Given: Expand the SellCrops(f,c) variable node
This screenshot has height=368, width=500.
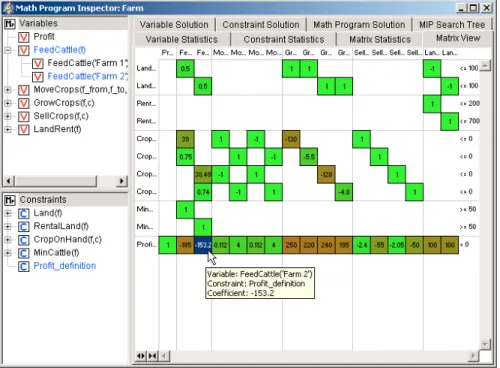Looking at the screenshot, I should pos(8,116).
